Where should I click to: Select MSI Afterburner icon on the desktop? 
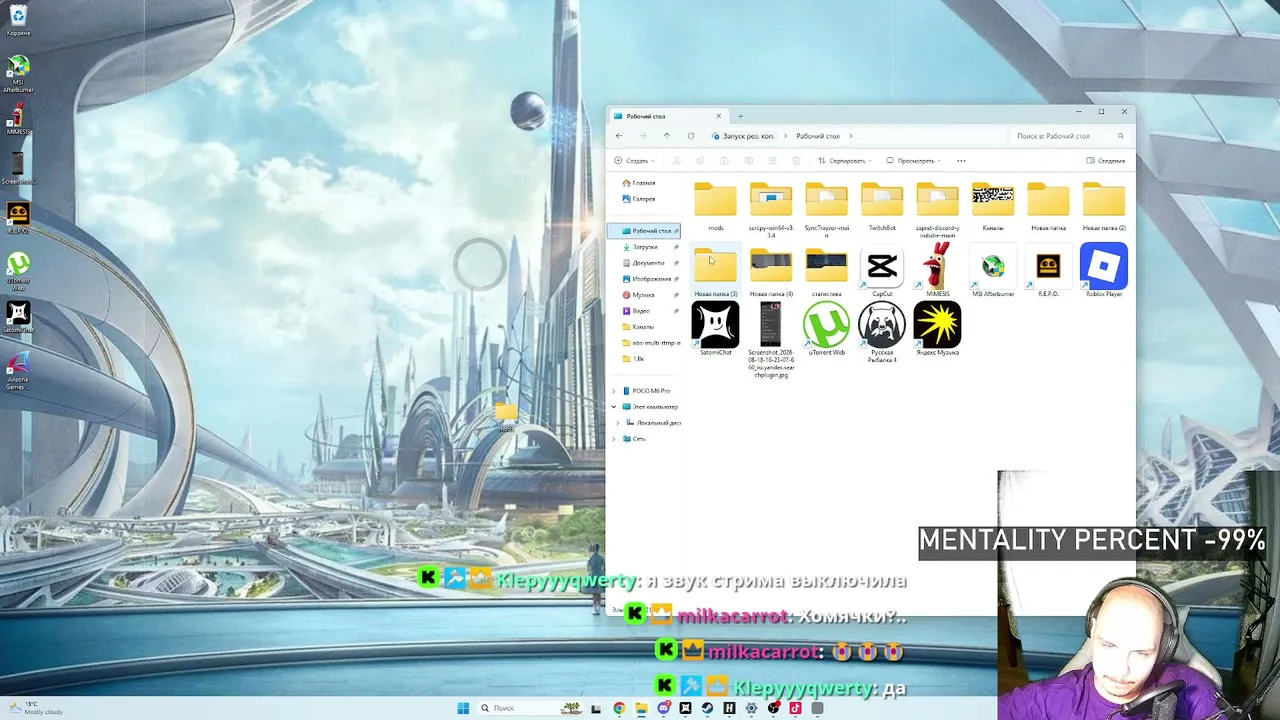(x=18, y=73)
